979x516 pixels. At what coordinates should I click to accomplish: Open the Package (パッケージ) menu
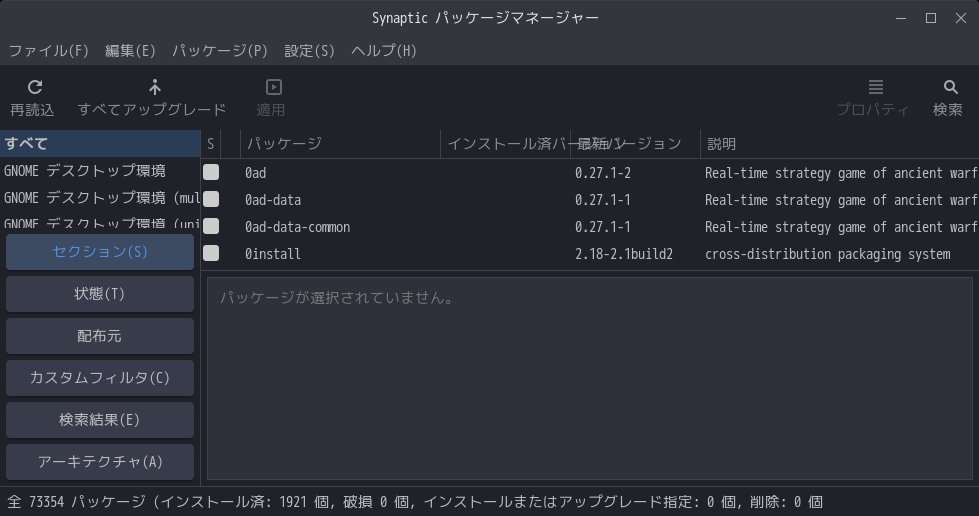click(x=219, y=50)
